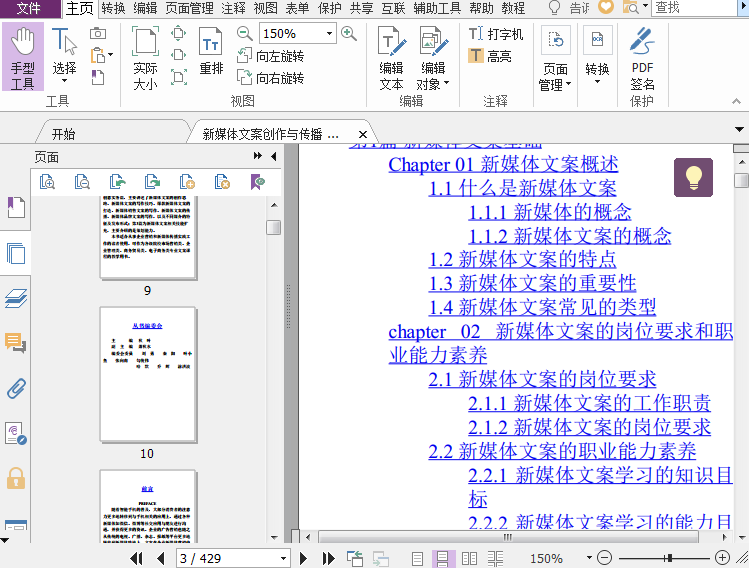Zoom out with the minus magnifier

[x=244, y=33]
